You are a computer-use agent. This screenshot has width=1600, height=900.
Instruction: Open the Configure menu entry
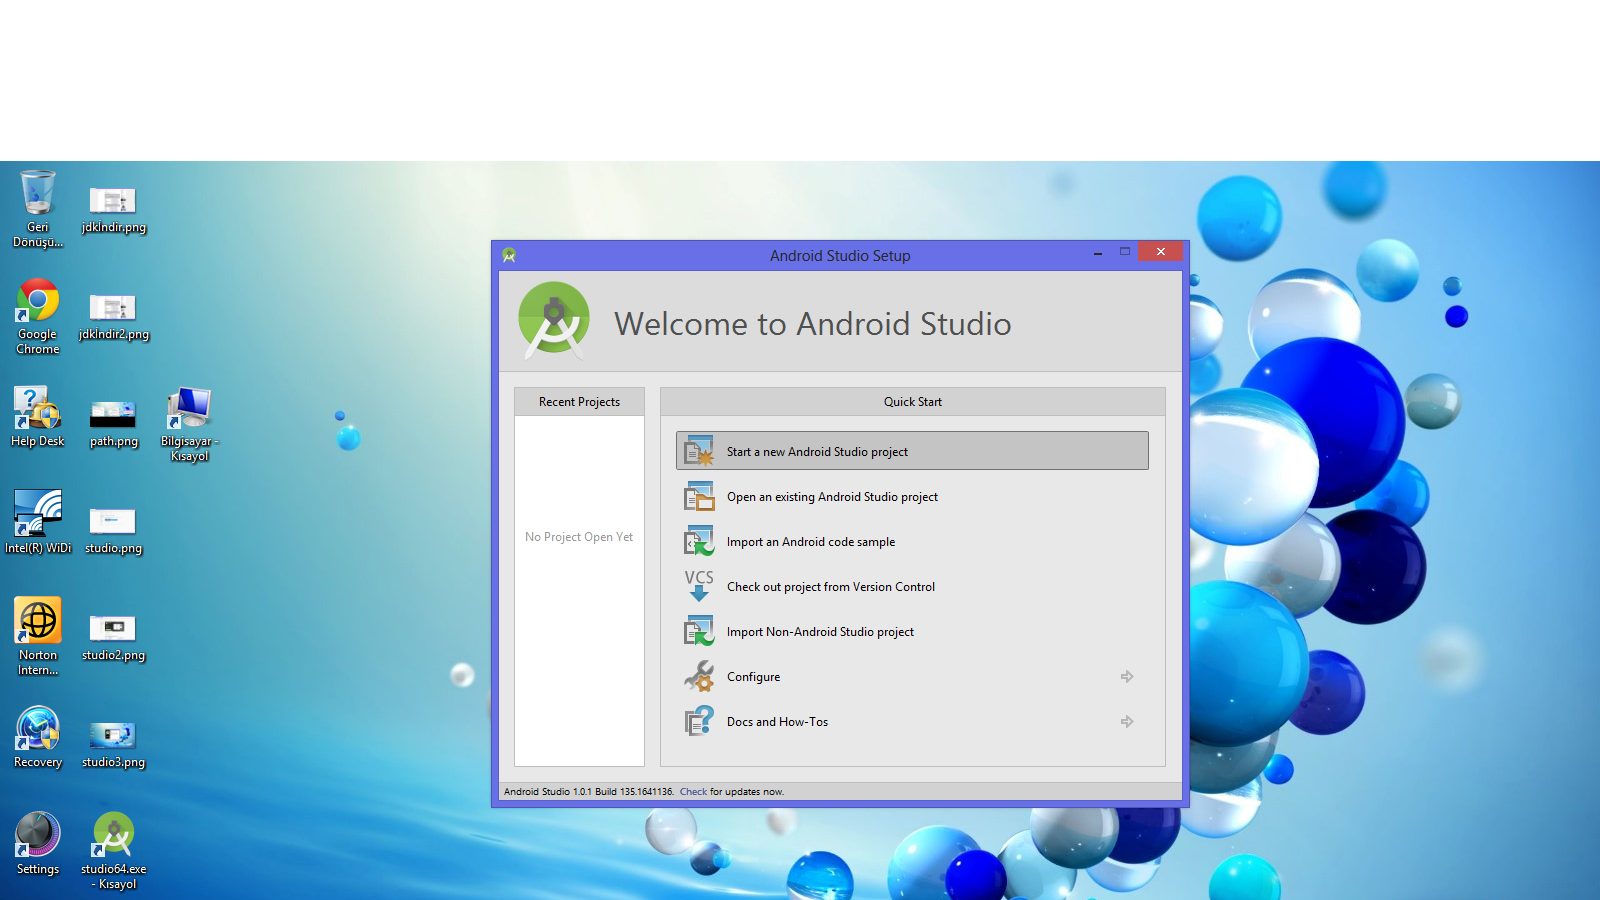click(x=912, y=676)
